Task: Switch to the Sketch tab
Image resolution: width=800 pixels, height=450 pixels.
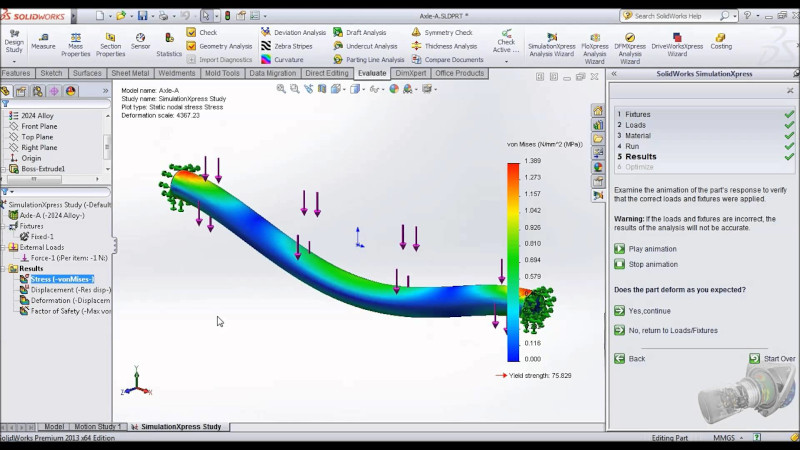Action: (x=50, y=73)
